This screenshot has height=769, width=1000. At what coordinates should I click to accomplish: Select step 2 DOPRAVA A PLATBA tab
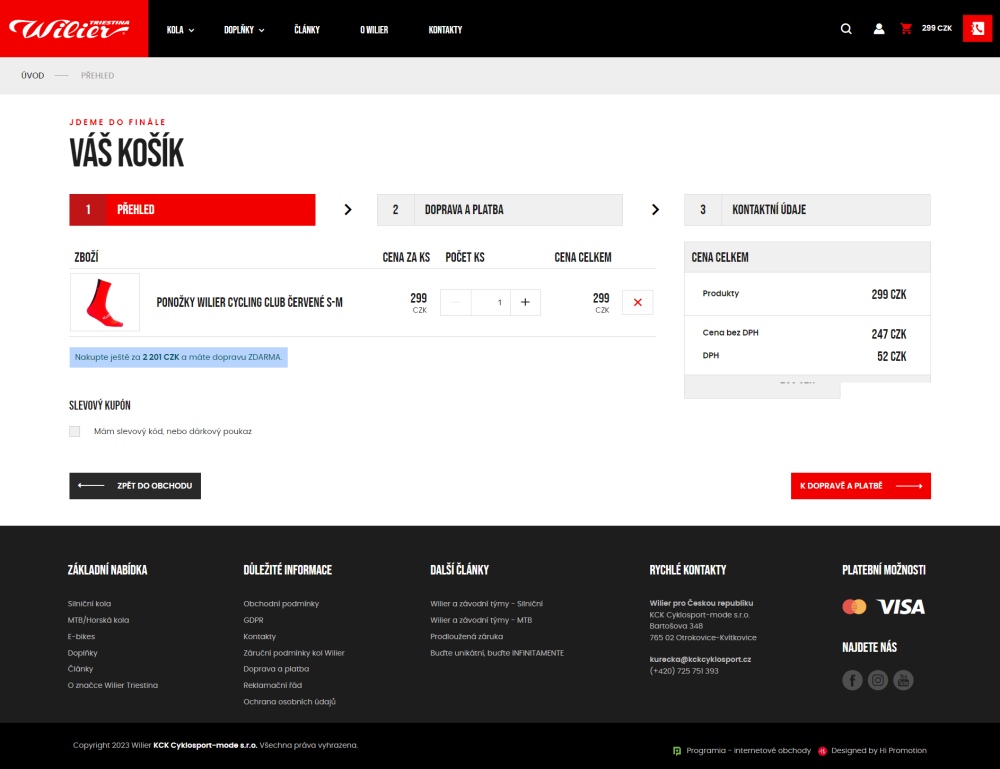500,210
